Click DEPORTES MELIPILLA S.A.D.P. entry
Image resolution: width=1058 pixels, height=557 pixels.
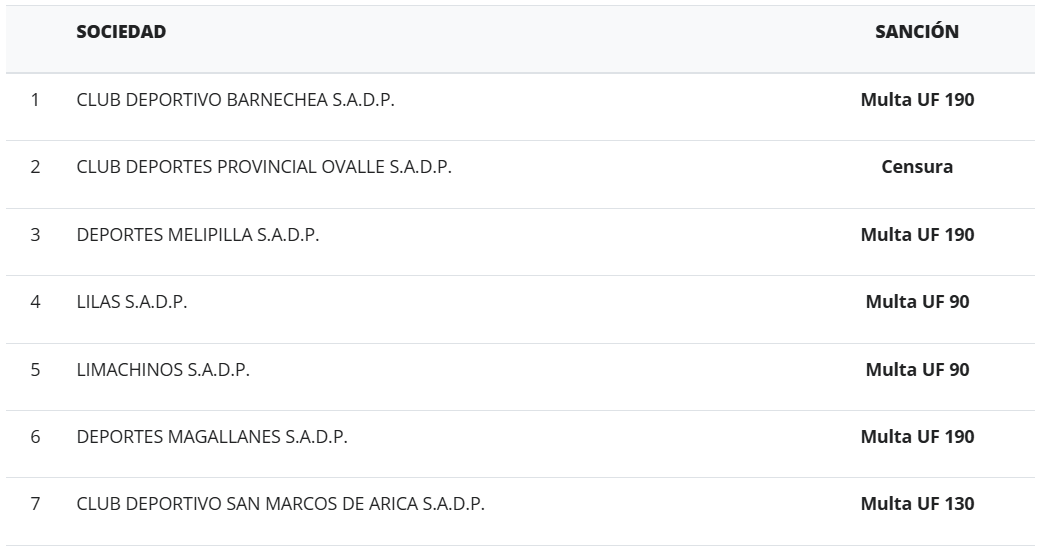coord(198,235)
